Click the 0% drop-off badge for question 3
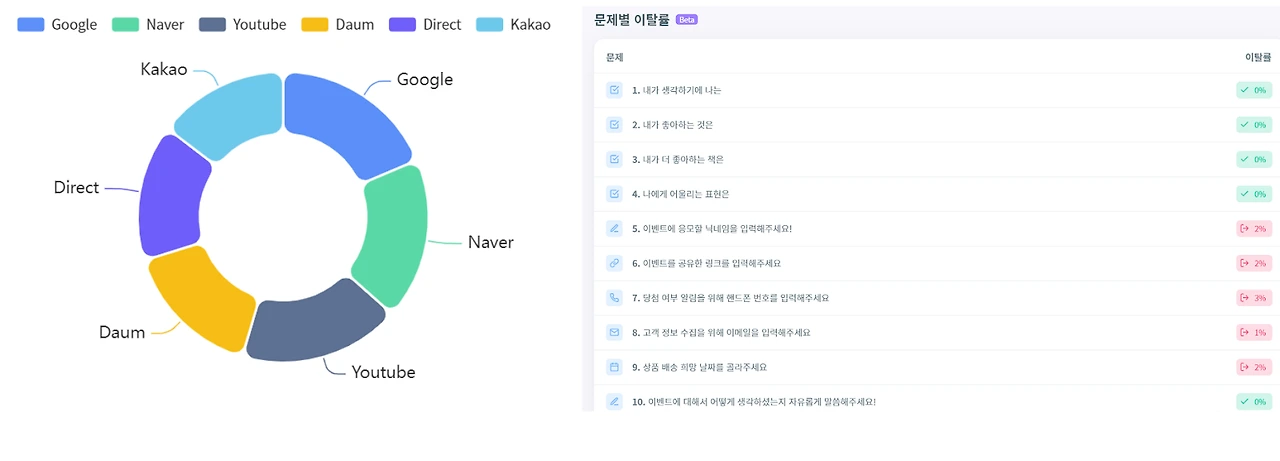Screen dimensions: 1280x461 click(x=1254, y=159)
